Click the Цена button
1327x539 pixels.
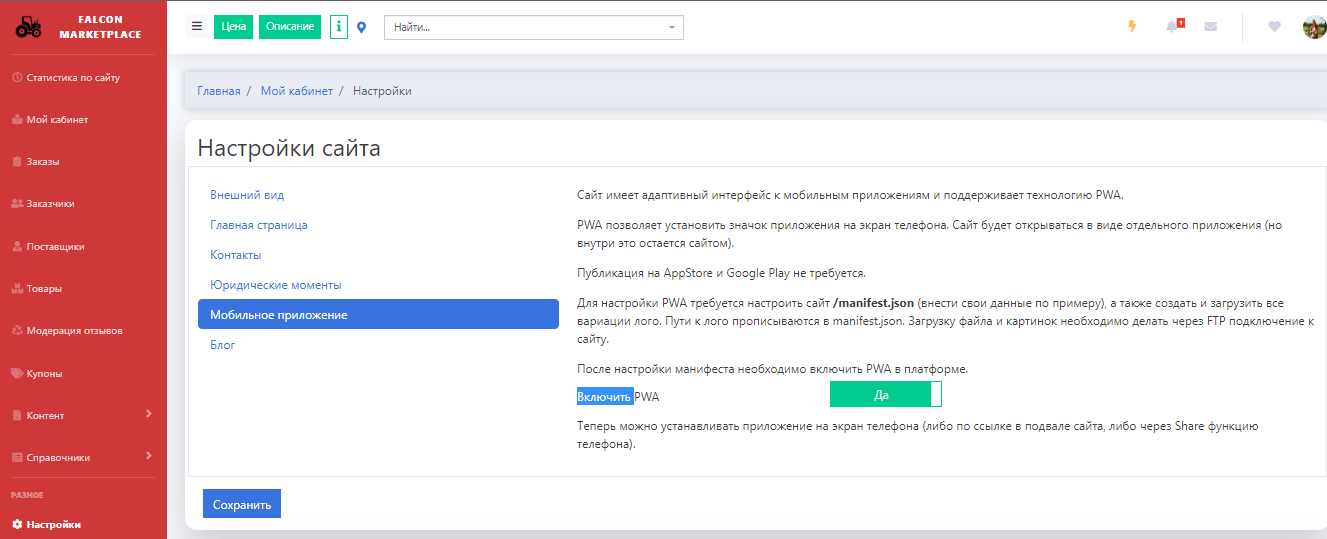pos(233,27)
